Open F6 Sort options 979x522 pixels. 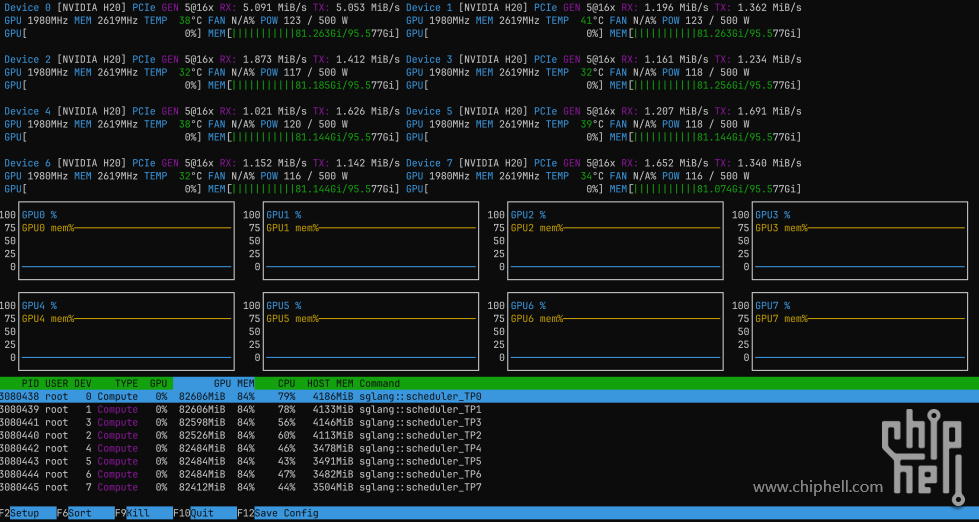[86, 513]
